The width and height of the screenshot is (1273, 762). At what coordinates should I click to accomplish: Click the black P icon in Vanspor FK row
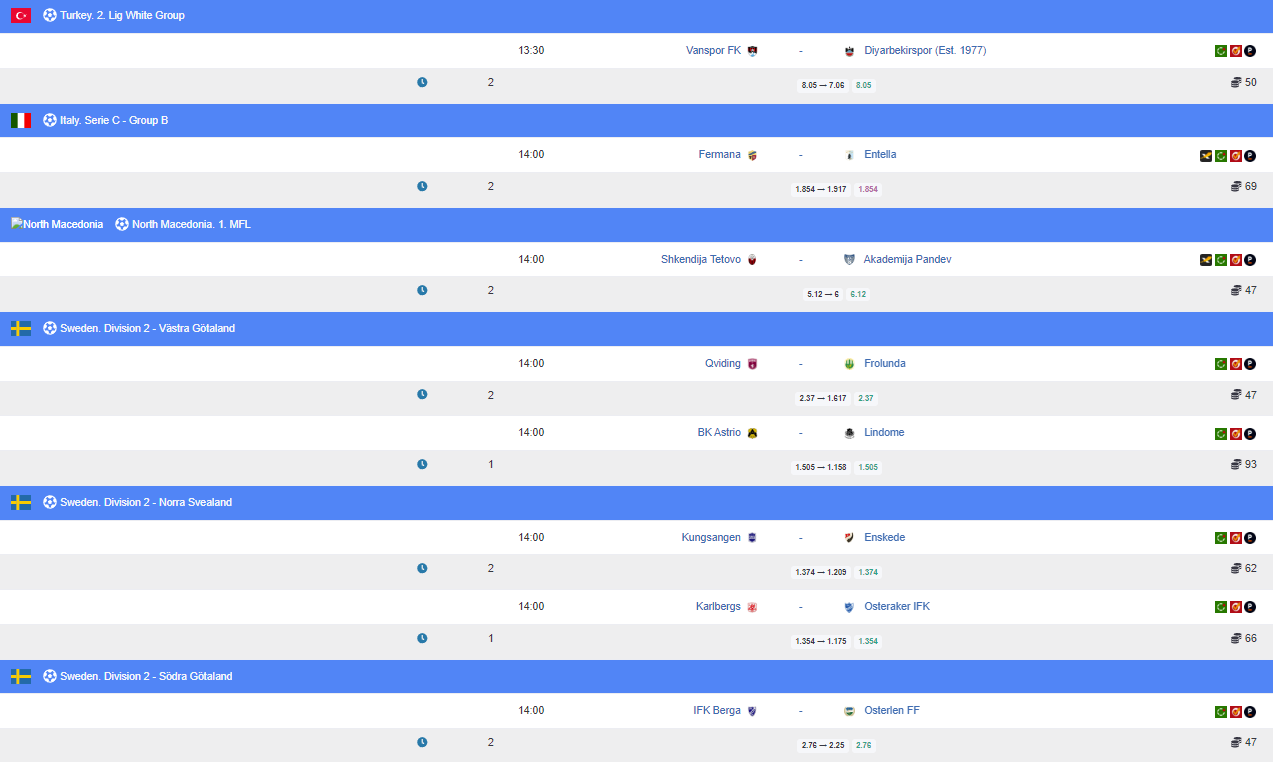[x=1250, y=51]
